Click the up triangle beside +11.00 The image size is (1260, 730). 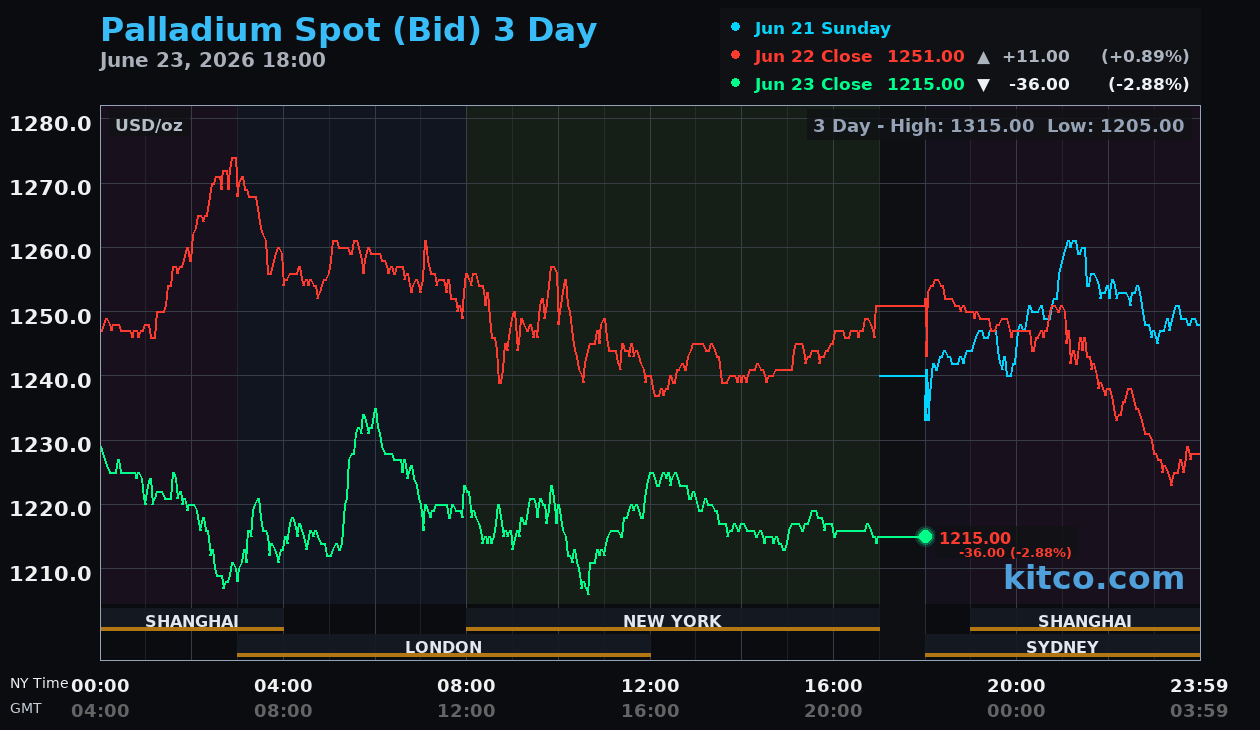983,56
